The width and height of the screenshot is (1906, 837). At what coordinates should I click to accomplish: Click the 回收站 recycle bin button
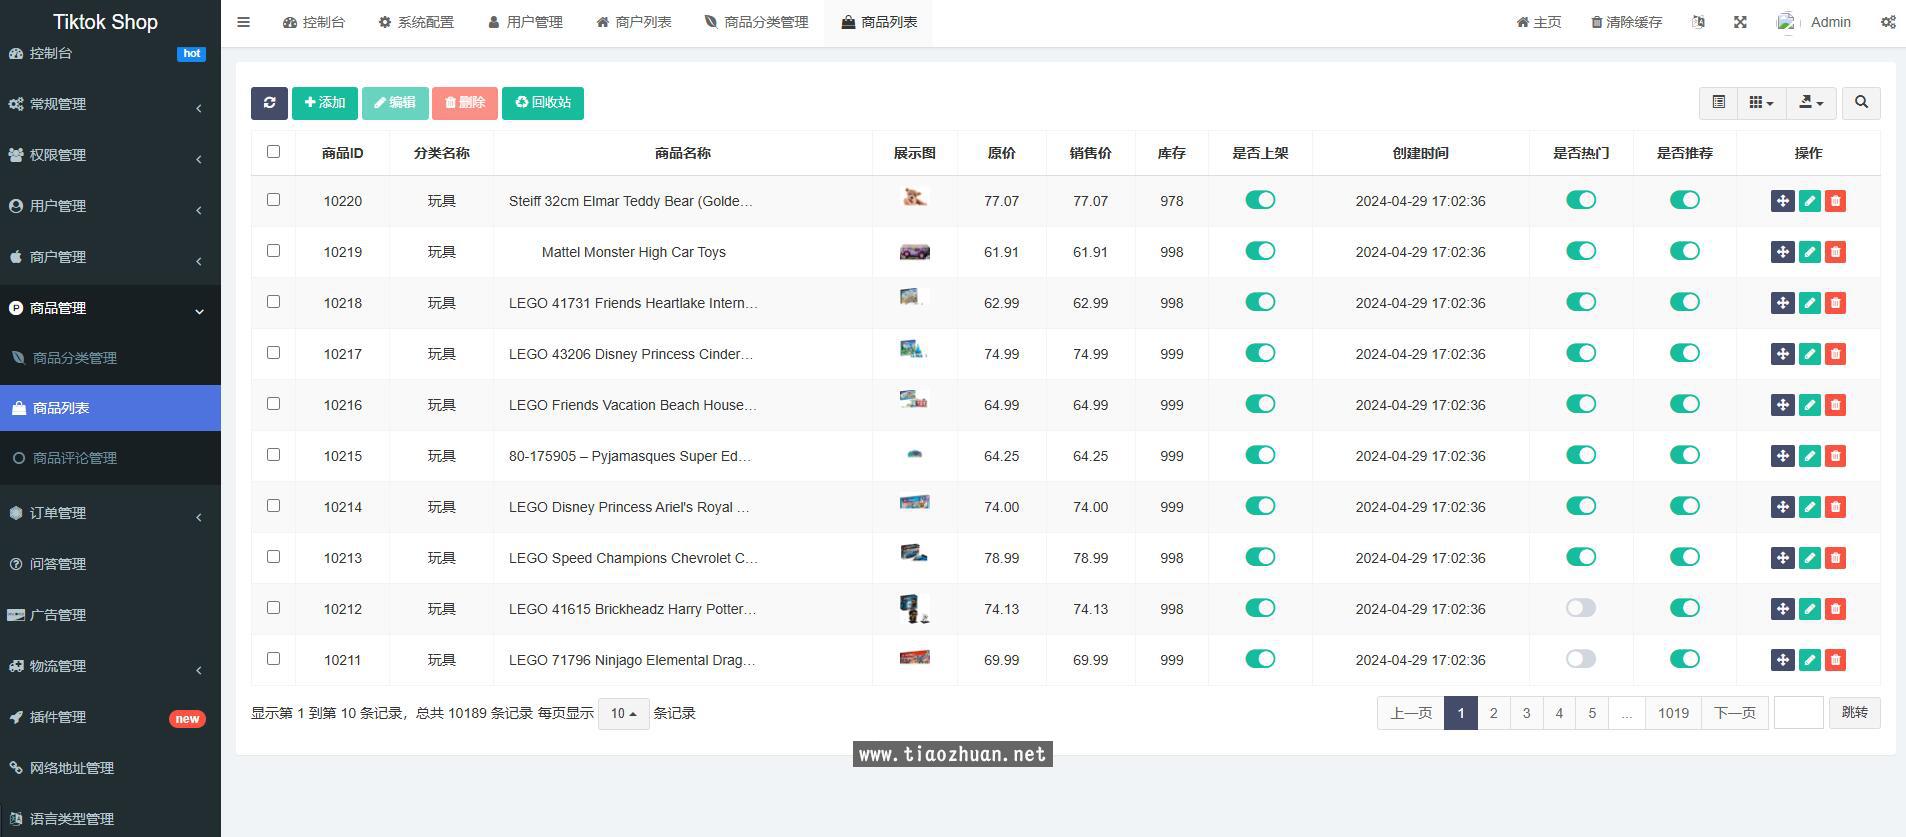coord(543,103)
